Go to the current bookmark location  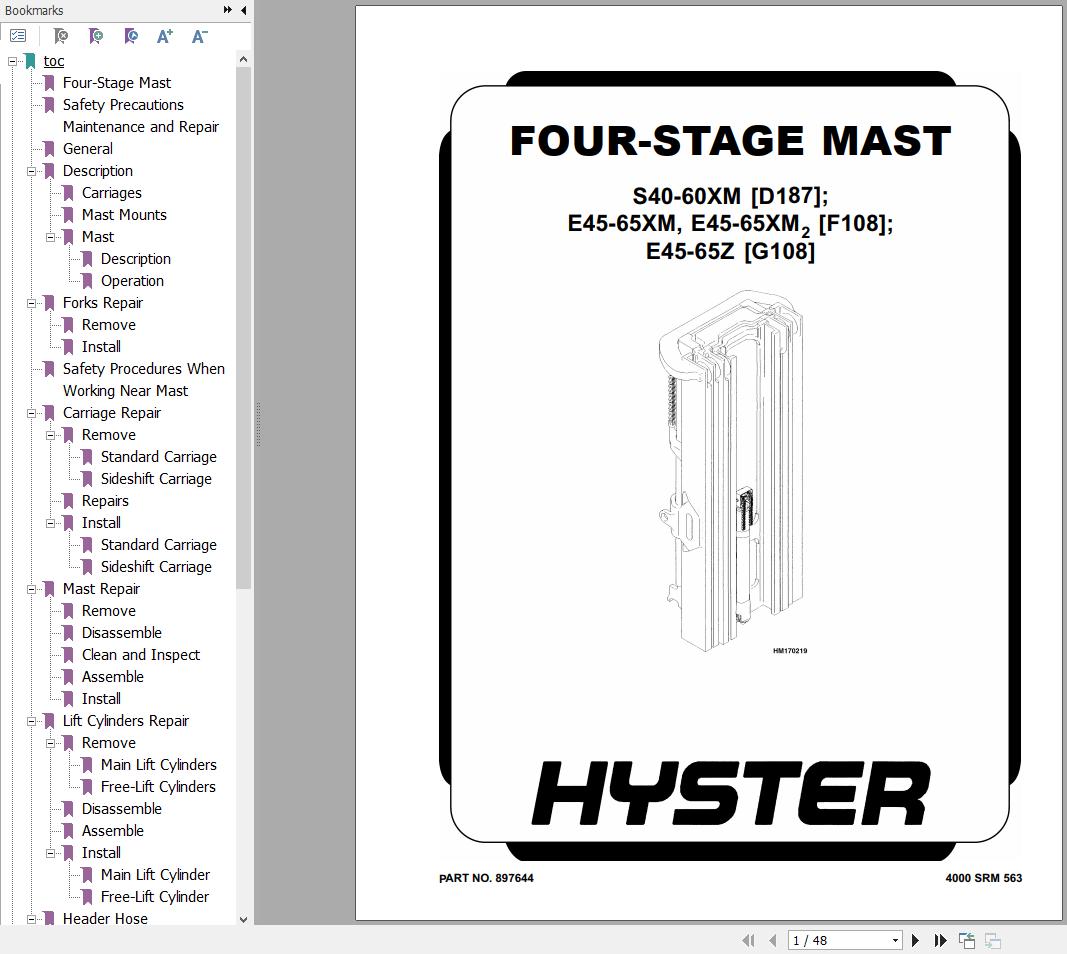(130, 36)
